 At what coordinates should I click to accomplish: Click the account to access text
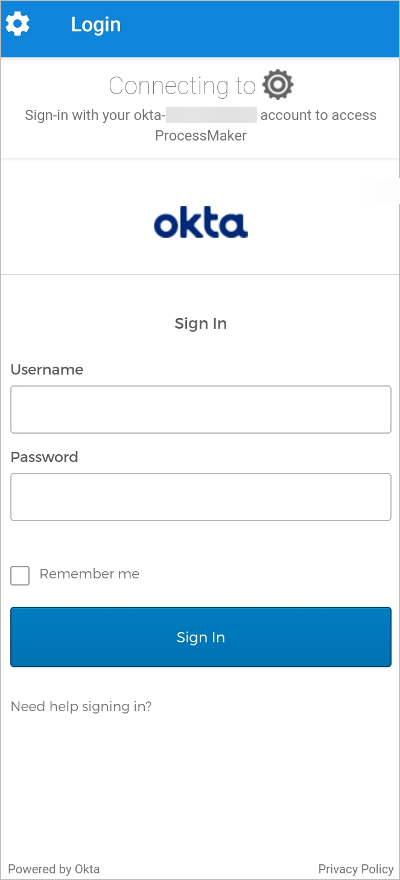coord(318,116)
